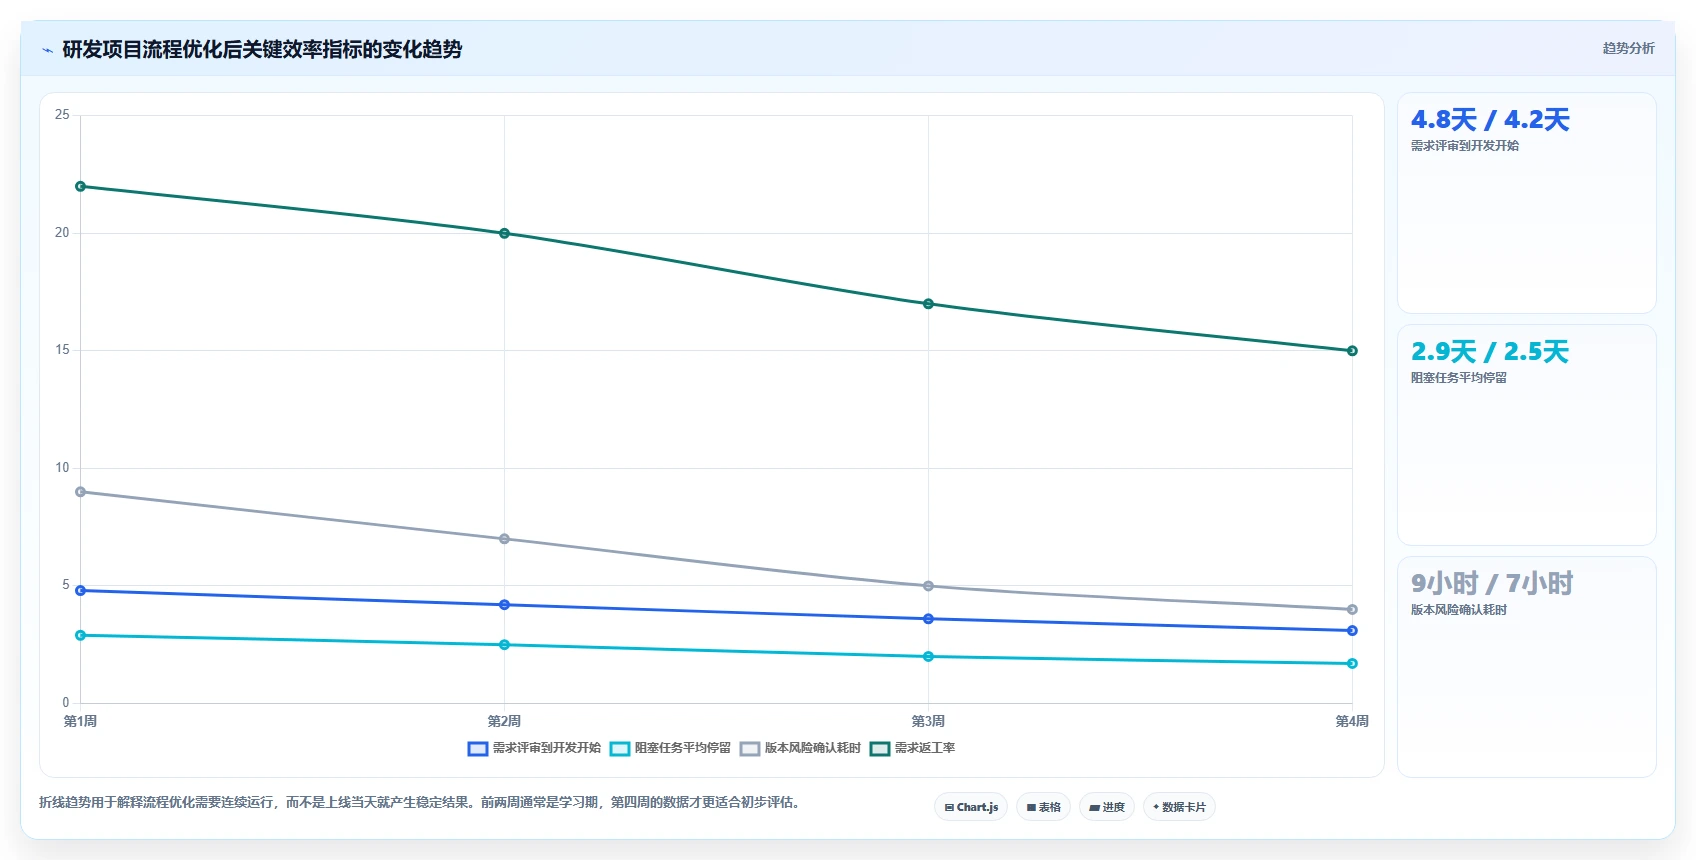Click the dark green 需求返工率 legend swatch
Viewport: 1696px width, 860px height.
(880, 749)
